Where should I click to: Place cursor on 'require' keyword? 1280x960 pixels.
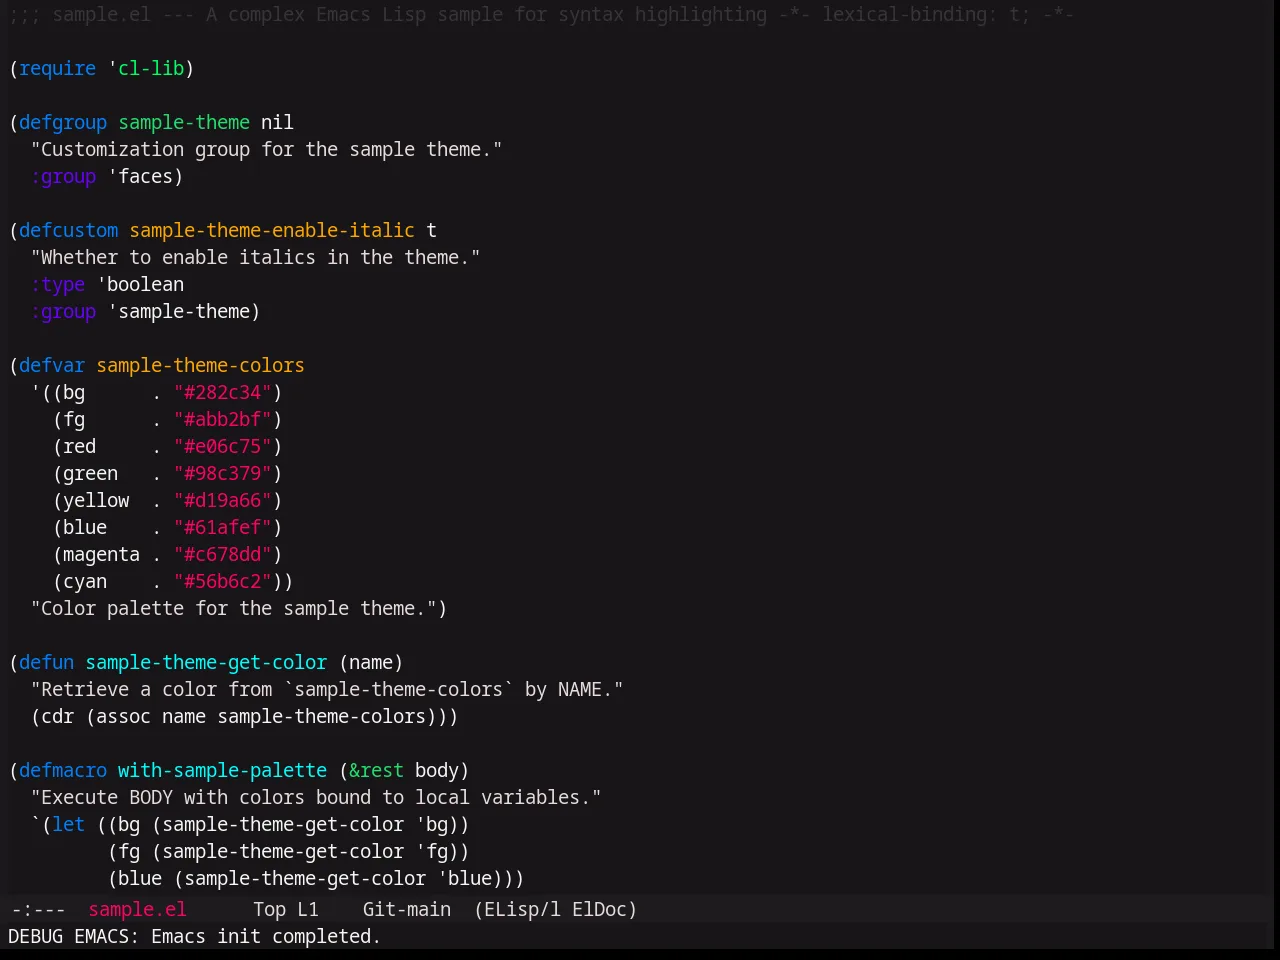click(58, 68)
